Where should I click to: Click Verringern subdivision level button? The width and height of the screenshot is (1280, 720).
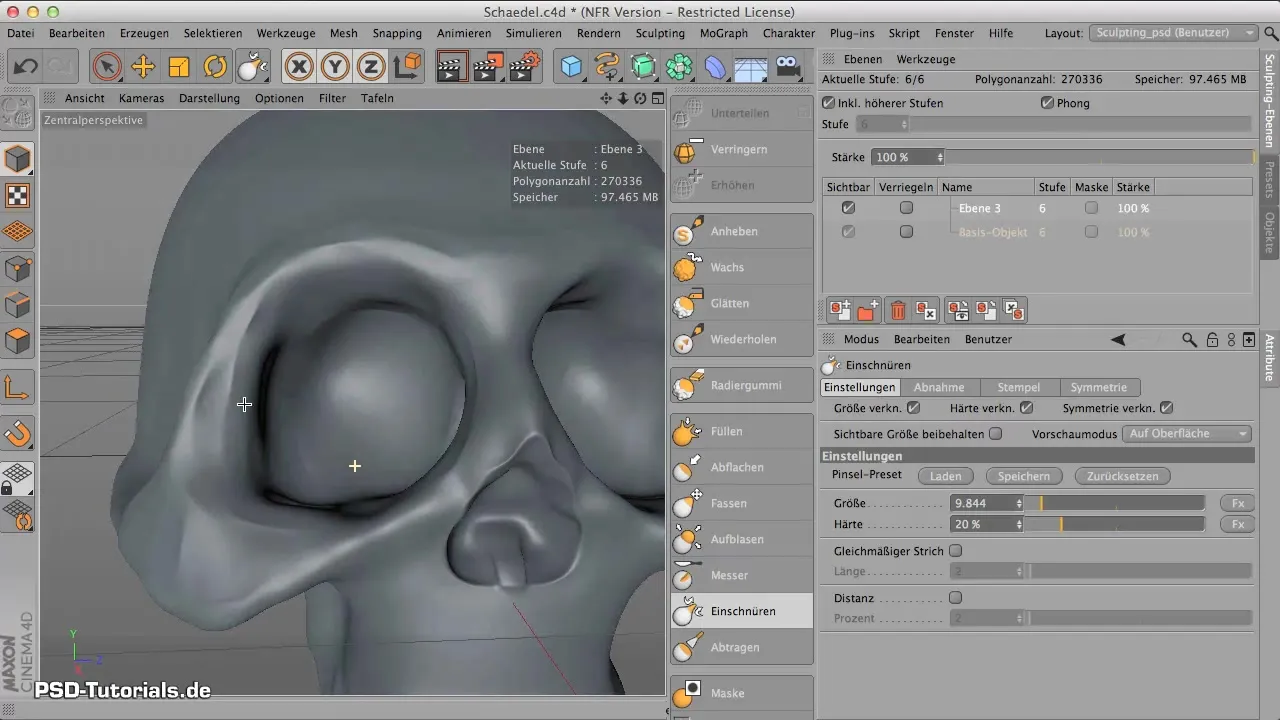[742, 149]
